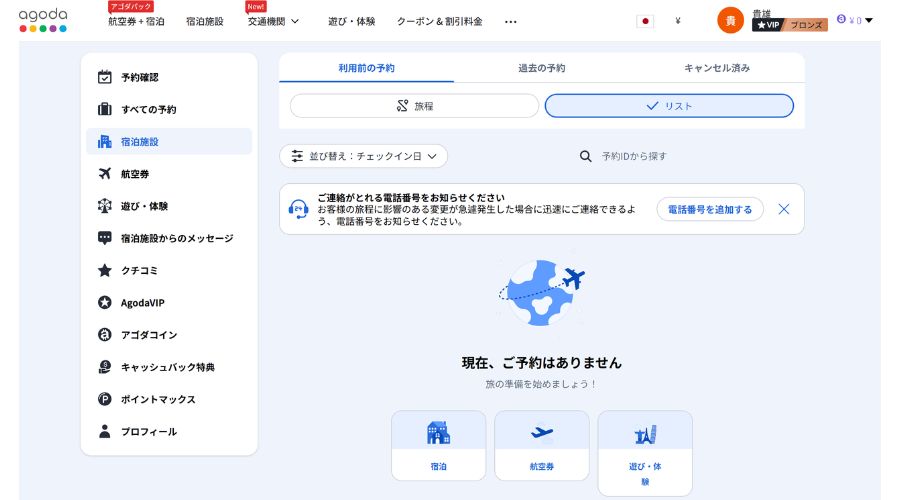Click the 航空券 card label link
900x500 pixels.
(542, 466)
